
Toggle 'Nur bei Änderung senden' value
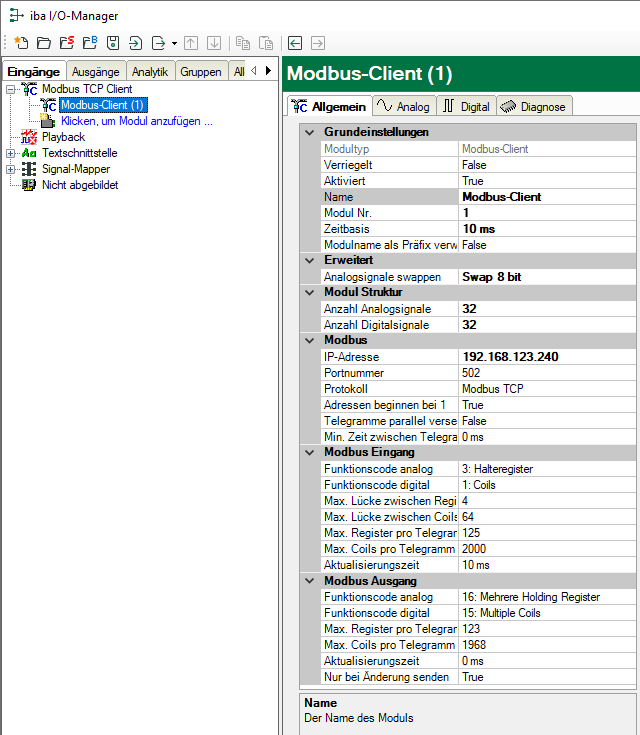pos(546,677)
